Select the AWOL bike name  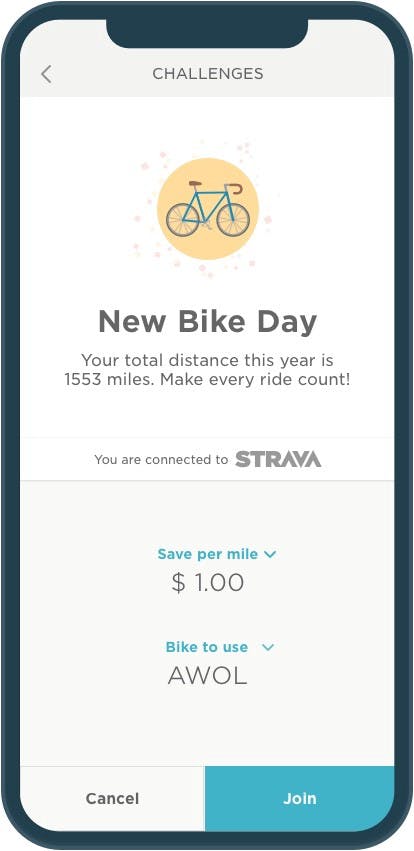207,676
